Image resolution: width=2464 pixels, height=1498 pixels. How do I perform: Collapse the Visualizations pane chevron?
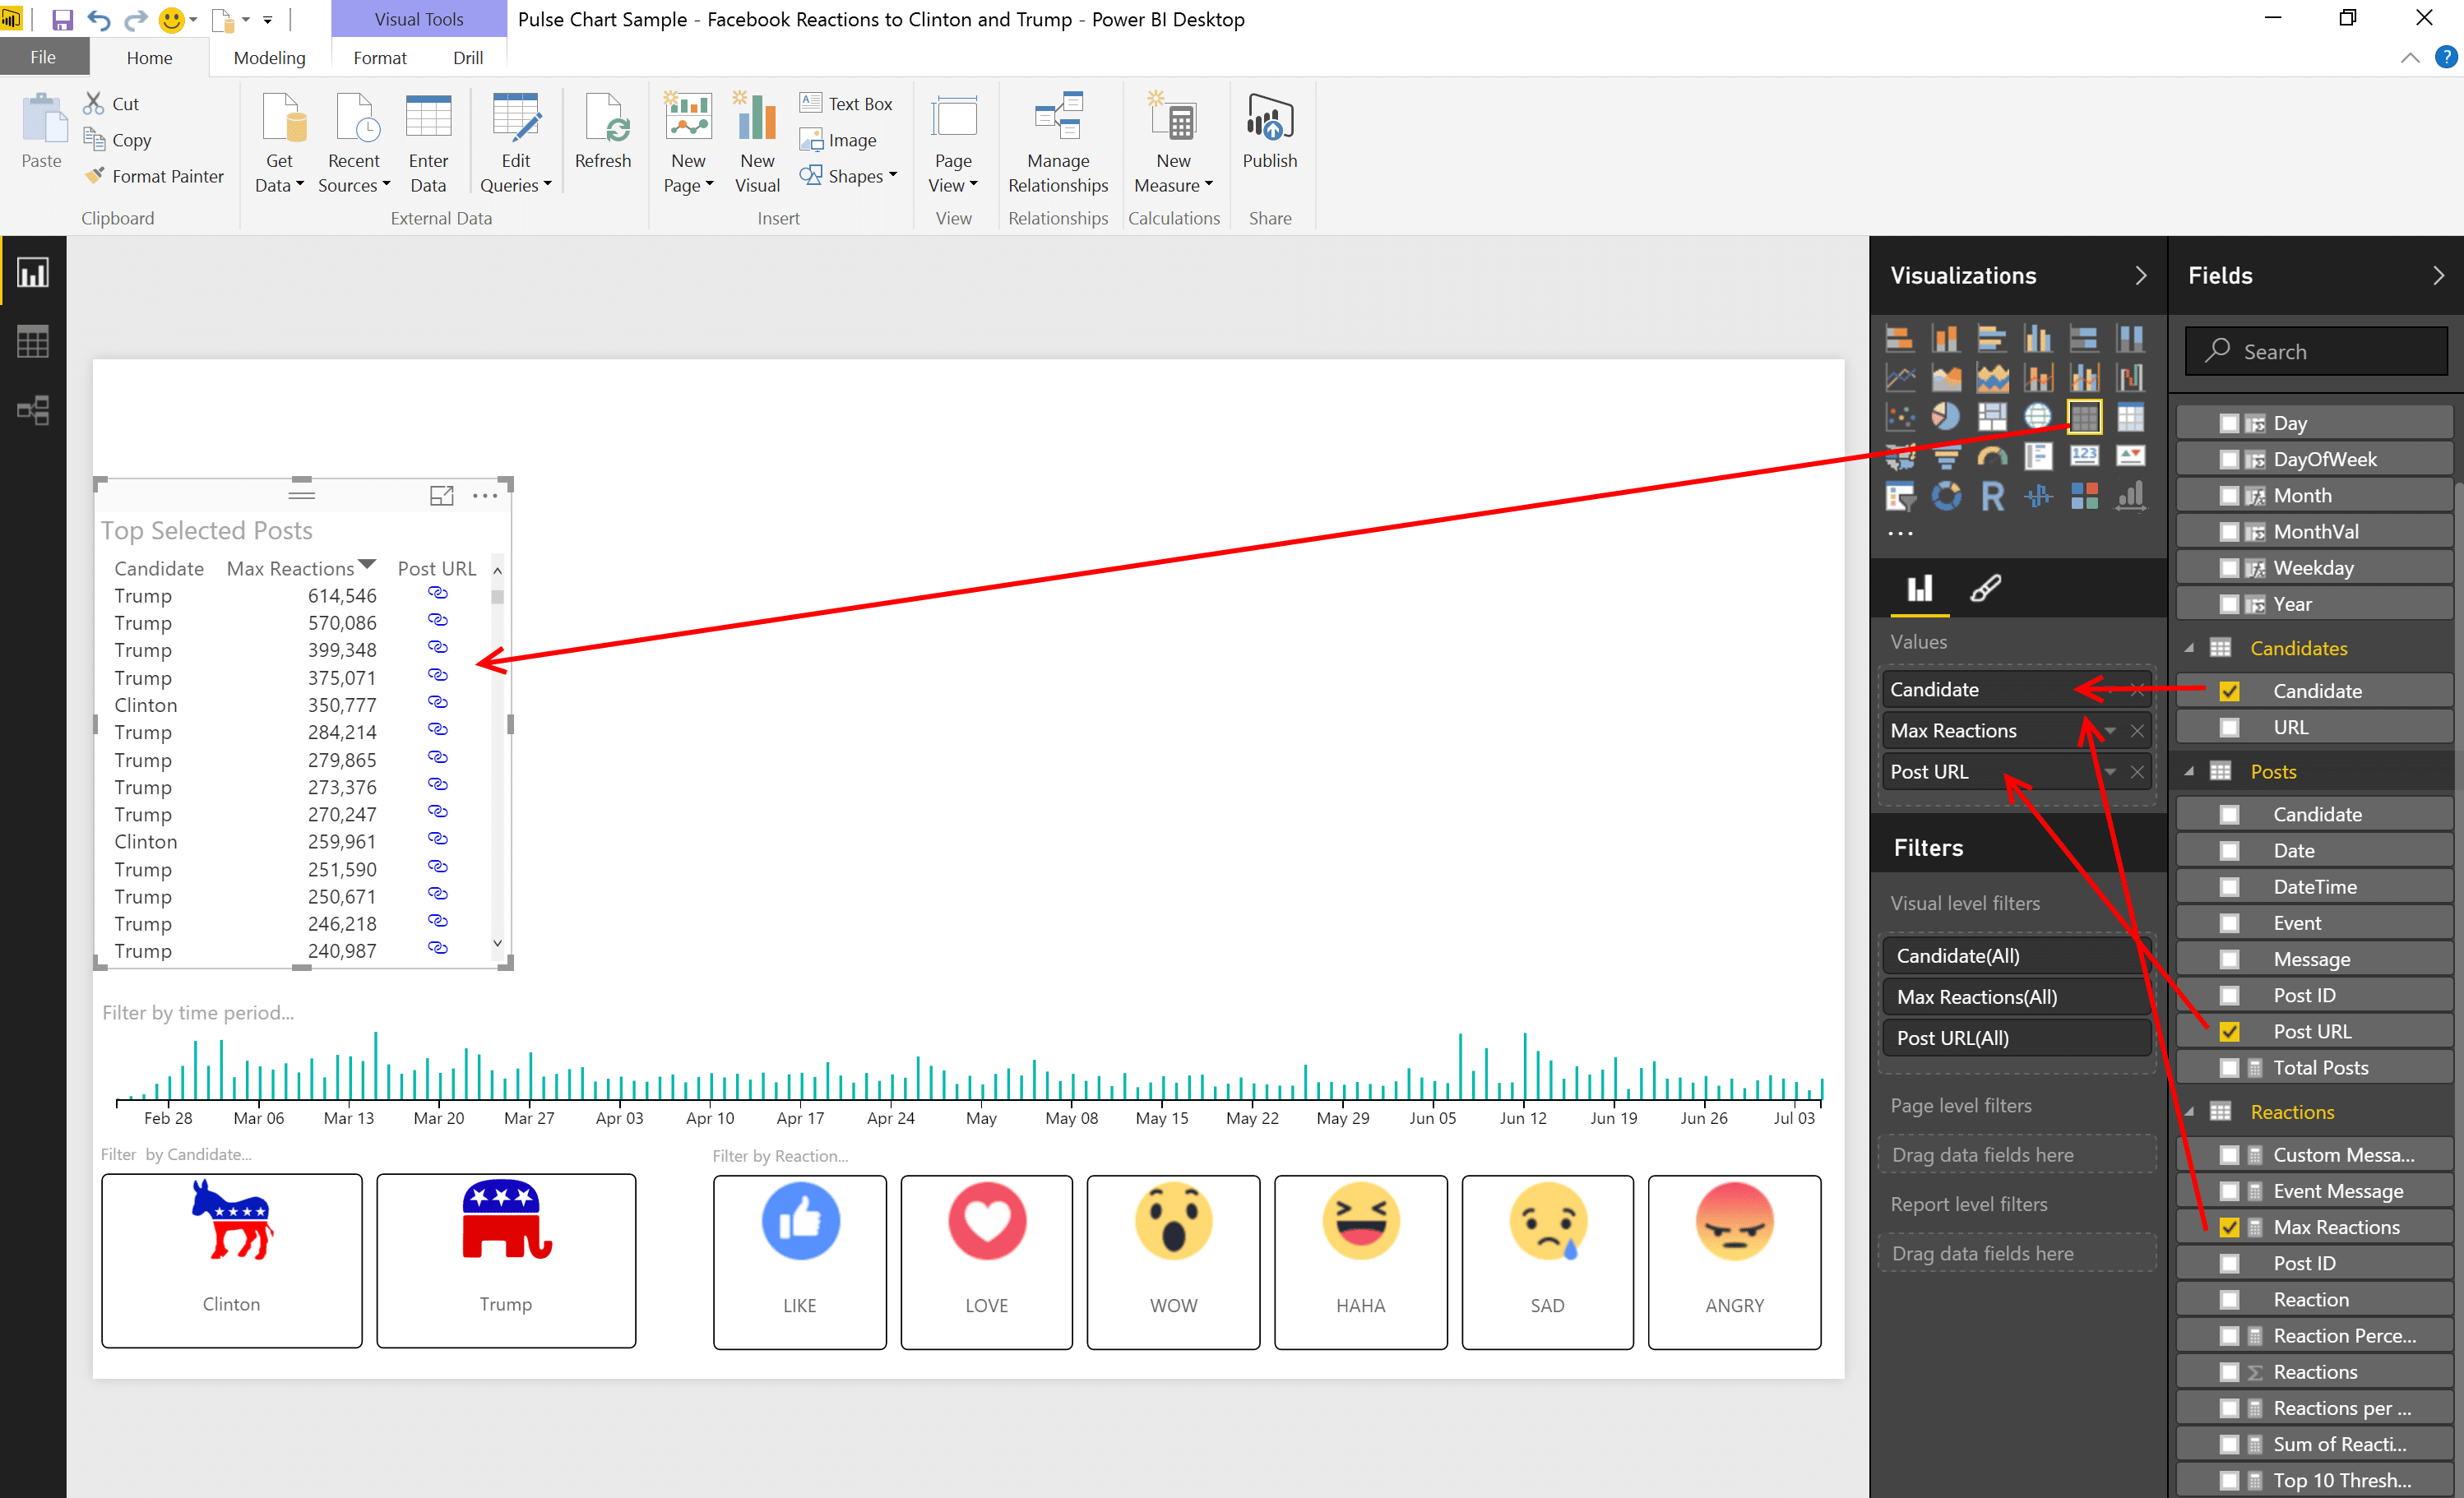point(2140,275)
